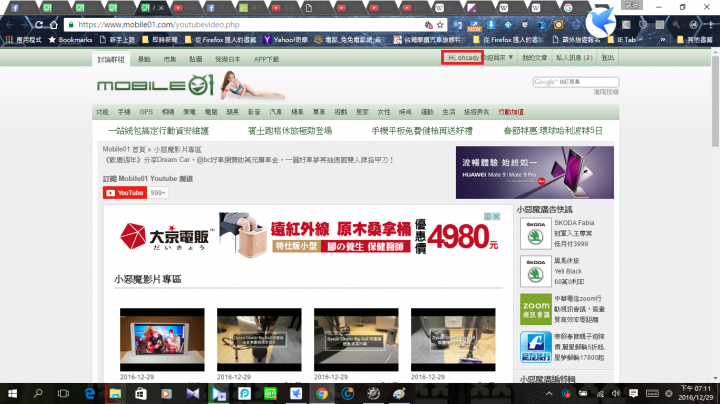
Task: Select the 討論群組 tab
Action: [111, 59]
